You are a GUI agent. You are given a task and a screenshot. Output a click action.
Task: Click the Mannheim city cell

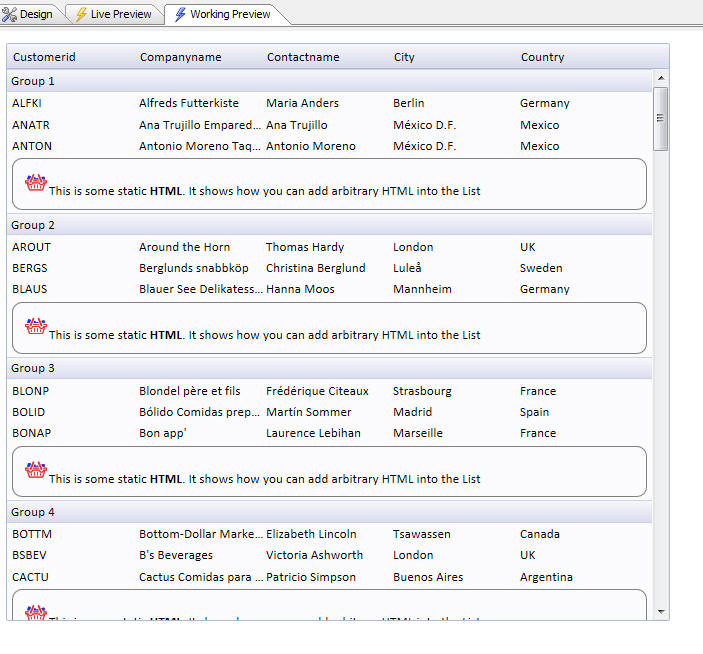[422, 289]
